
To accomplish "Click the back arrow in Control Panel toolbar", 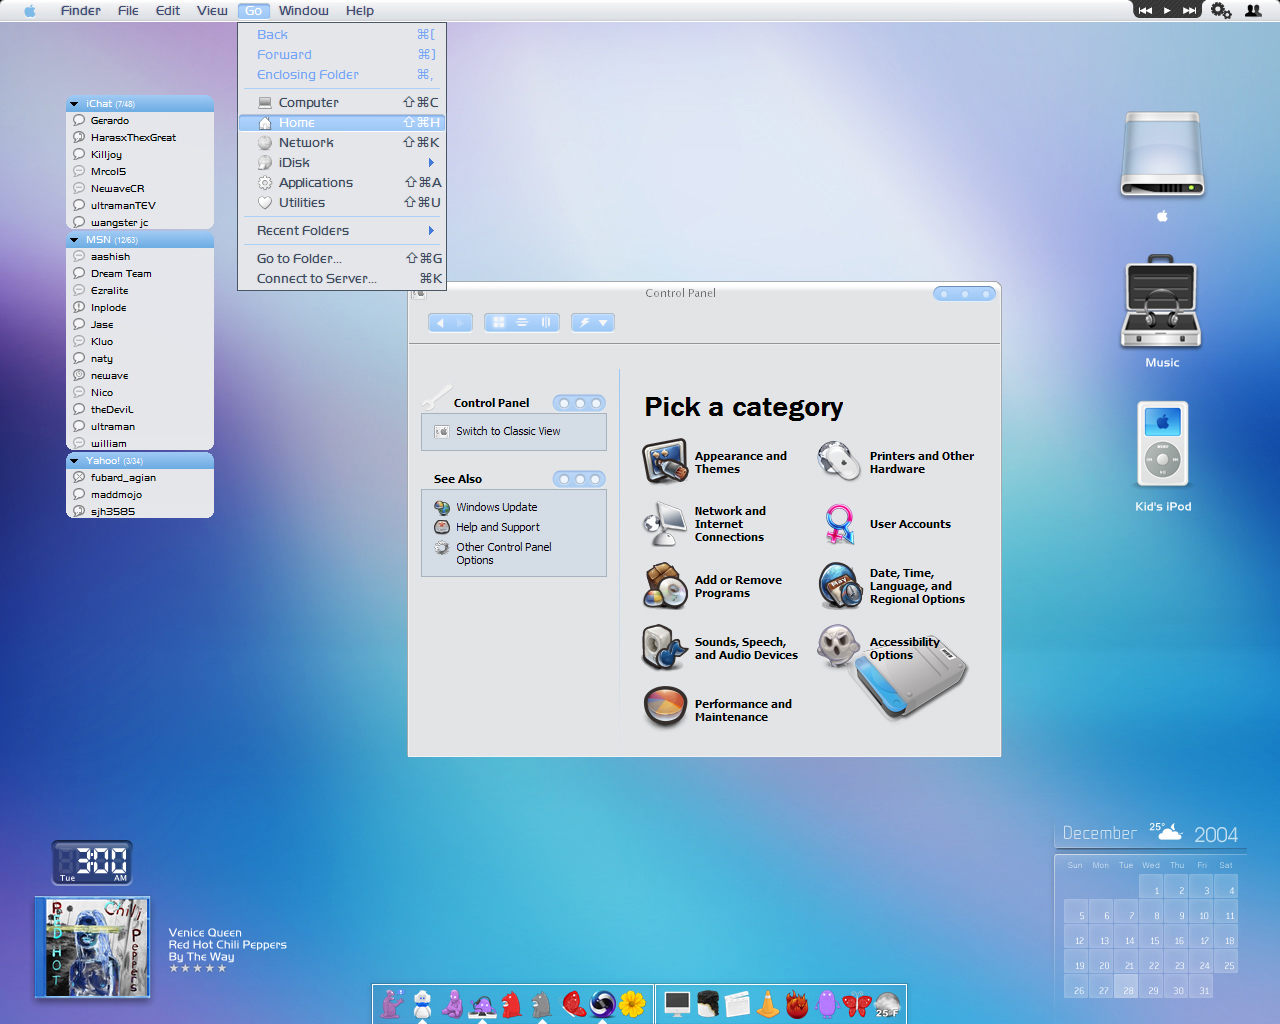I will (x=440, y=322).
